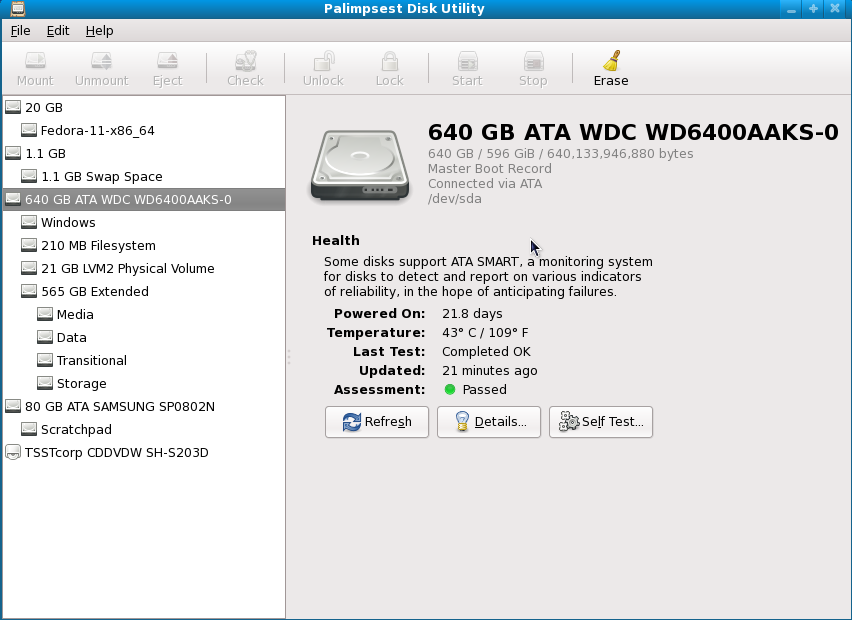Click the 21 minutes ago updated value
This screenshot has height=620, width=852.
point(490,371)
